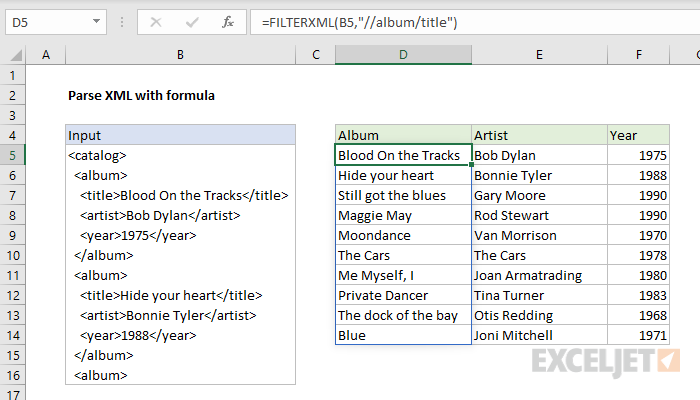Select the year 1971 cell

click(638, 335)
